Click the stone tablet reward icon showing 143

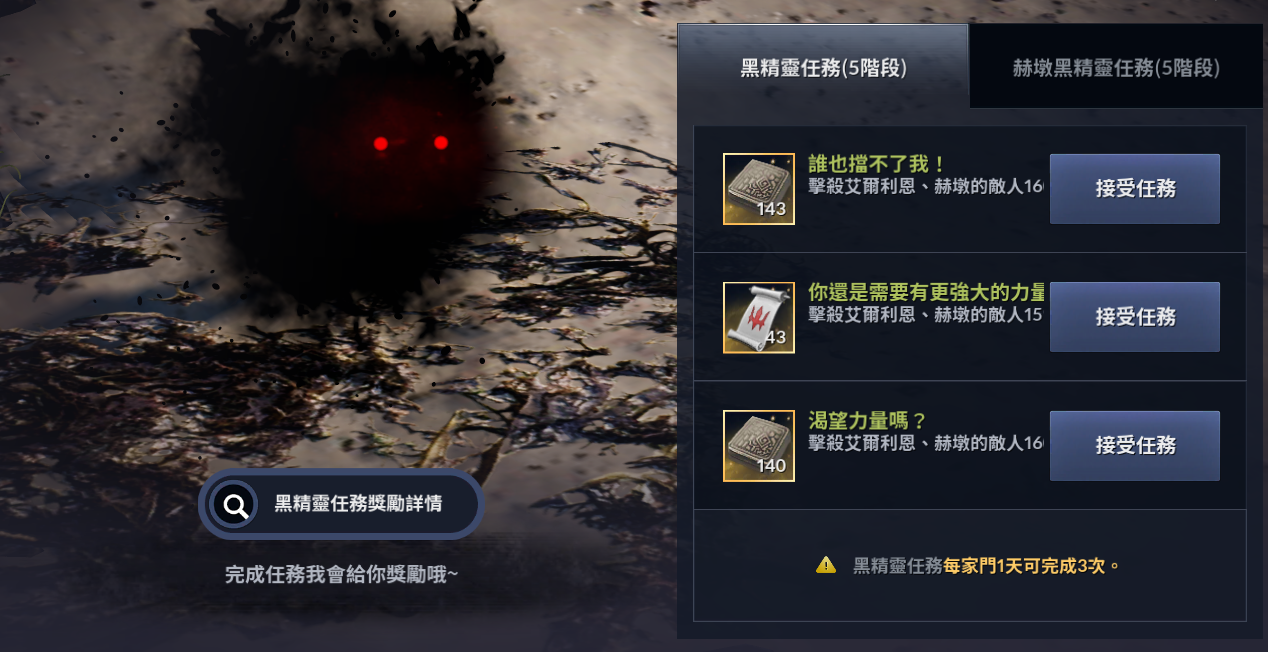(758, 189)
